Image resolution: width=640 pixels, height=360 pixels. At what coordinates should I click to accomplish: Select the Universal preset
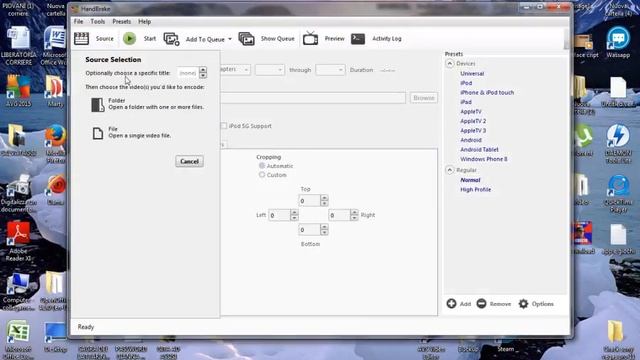pos(472,73)
